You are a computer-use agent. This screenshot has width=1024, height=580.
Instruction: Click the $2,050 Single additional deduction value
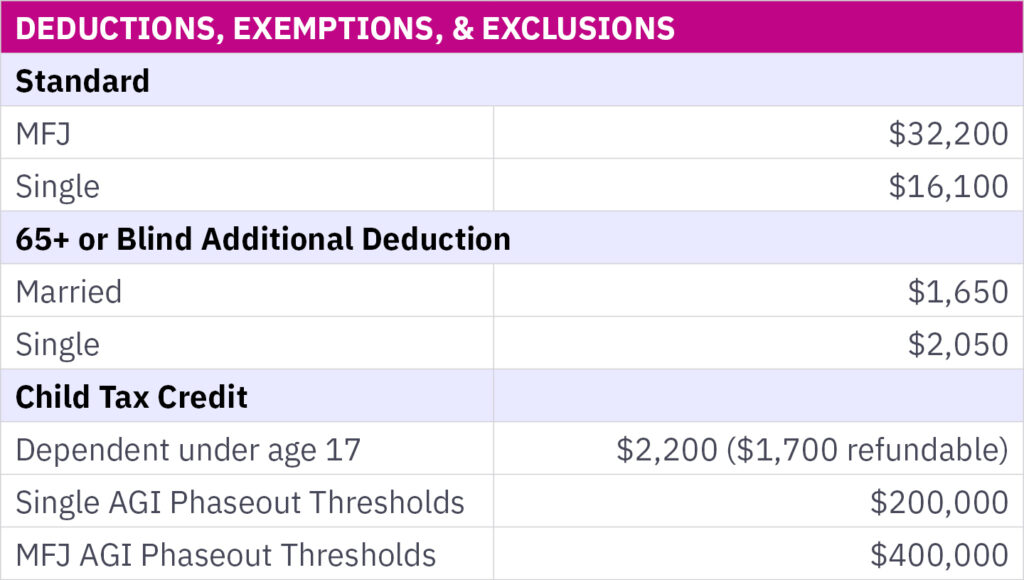[x=958, y=344]
